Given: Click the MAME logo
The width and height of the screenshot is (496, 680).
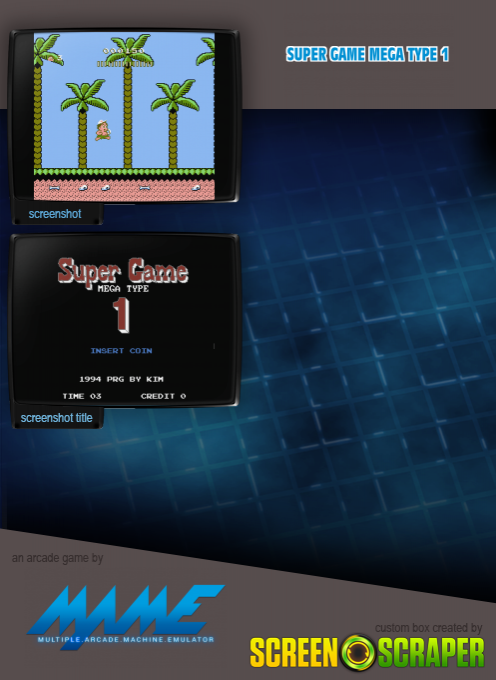Looking at the screenshot, I should (125, 617).
